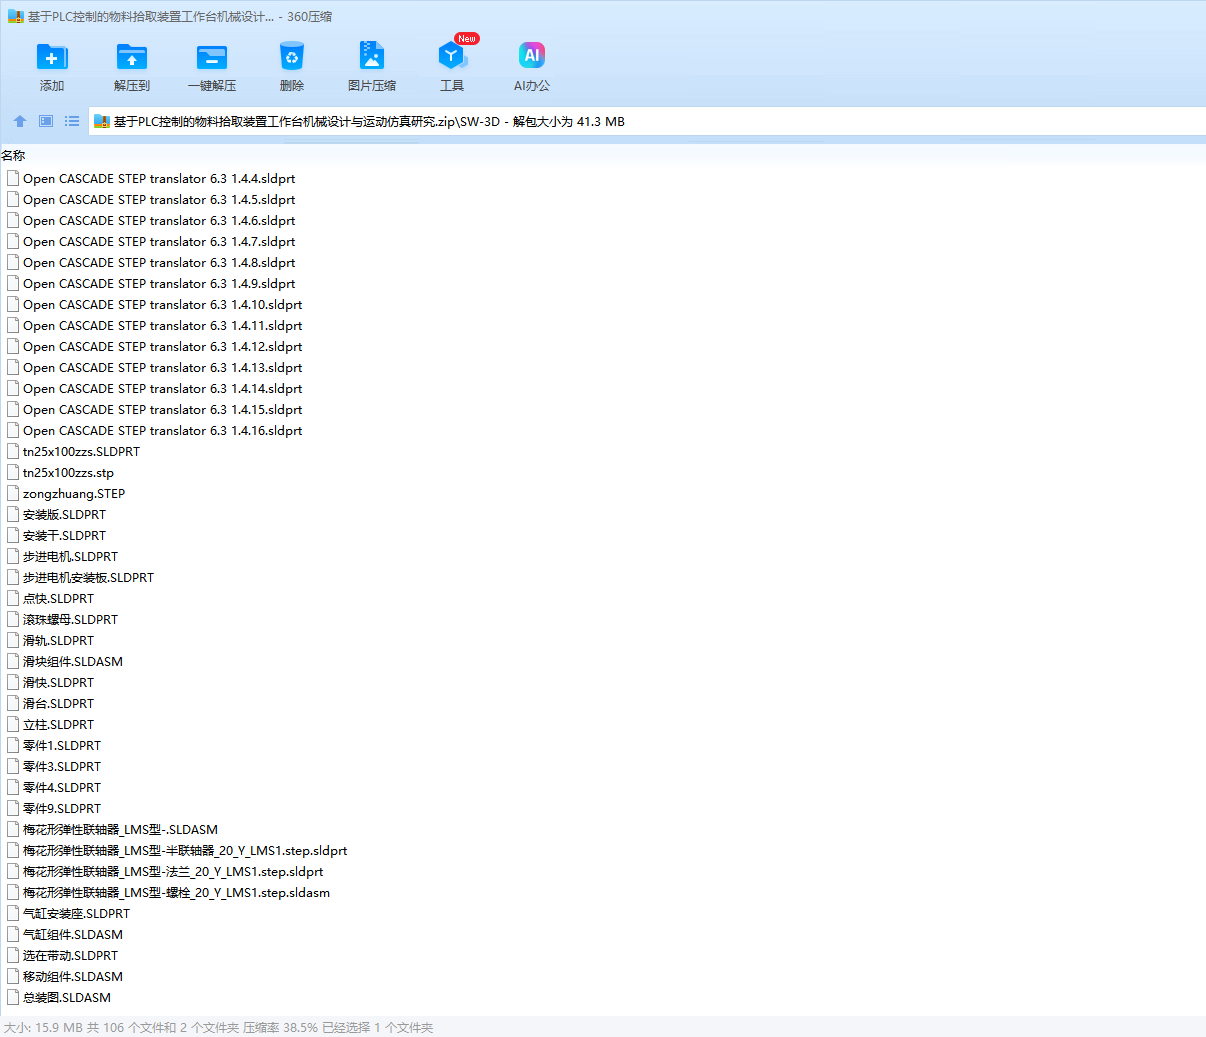Select Open CASCADE STEP translator 6.3 1.4.11.sldprt
The width and height of the screenshot is (1206, 1037).
pyautogui.click(x=163, y=325)
